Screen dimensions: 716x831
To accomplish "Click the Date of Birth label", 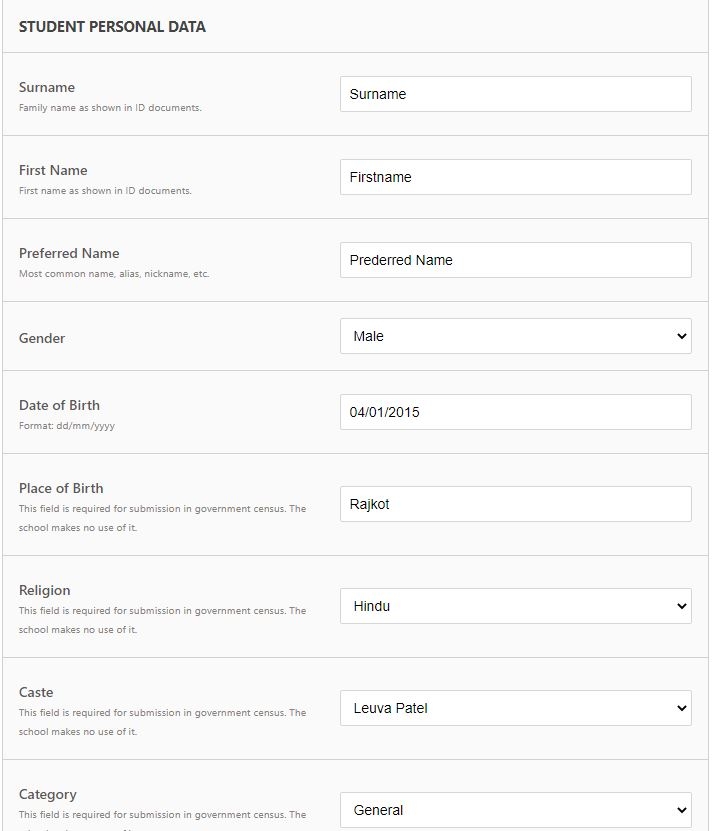I will [59, 405].
